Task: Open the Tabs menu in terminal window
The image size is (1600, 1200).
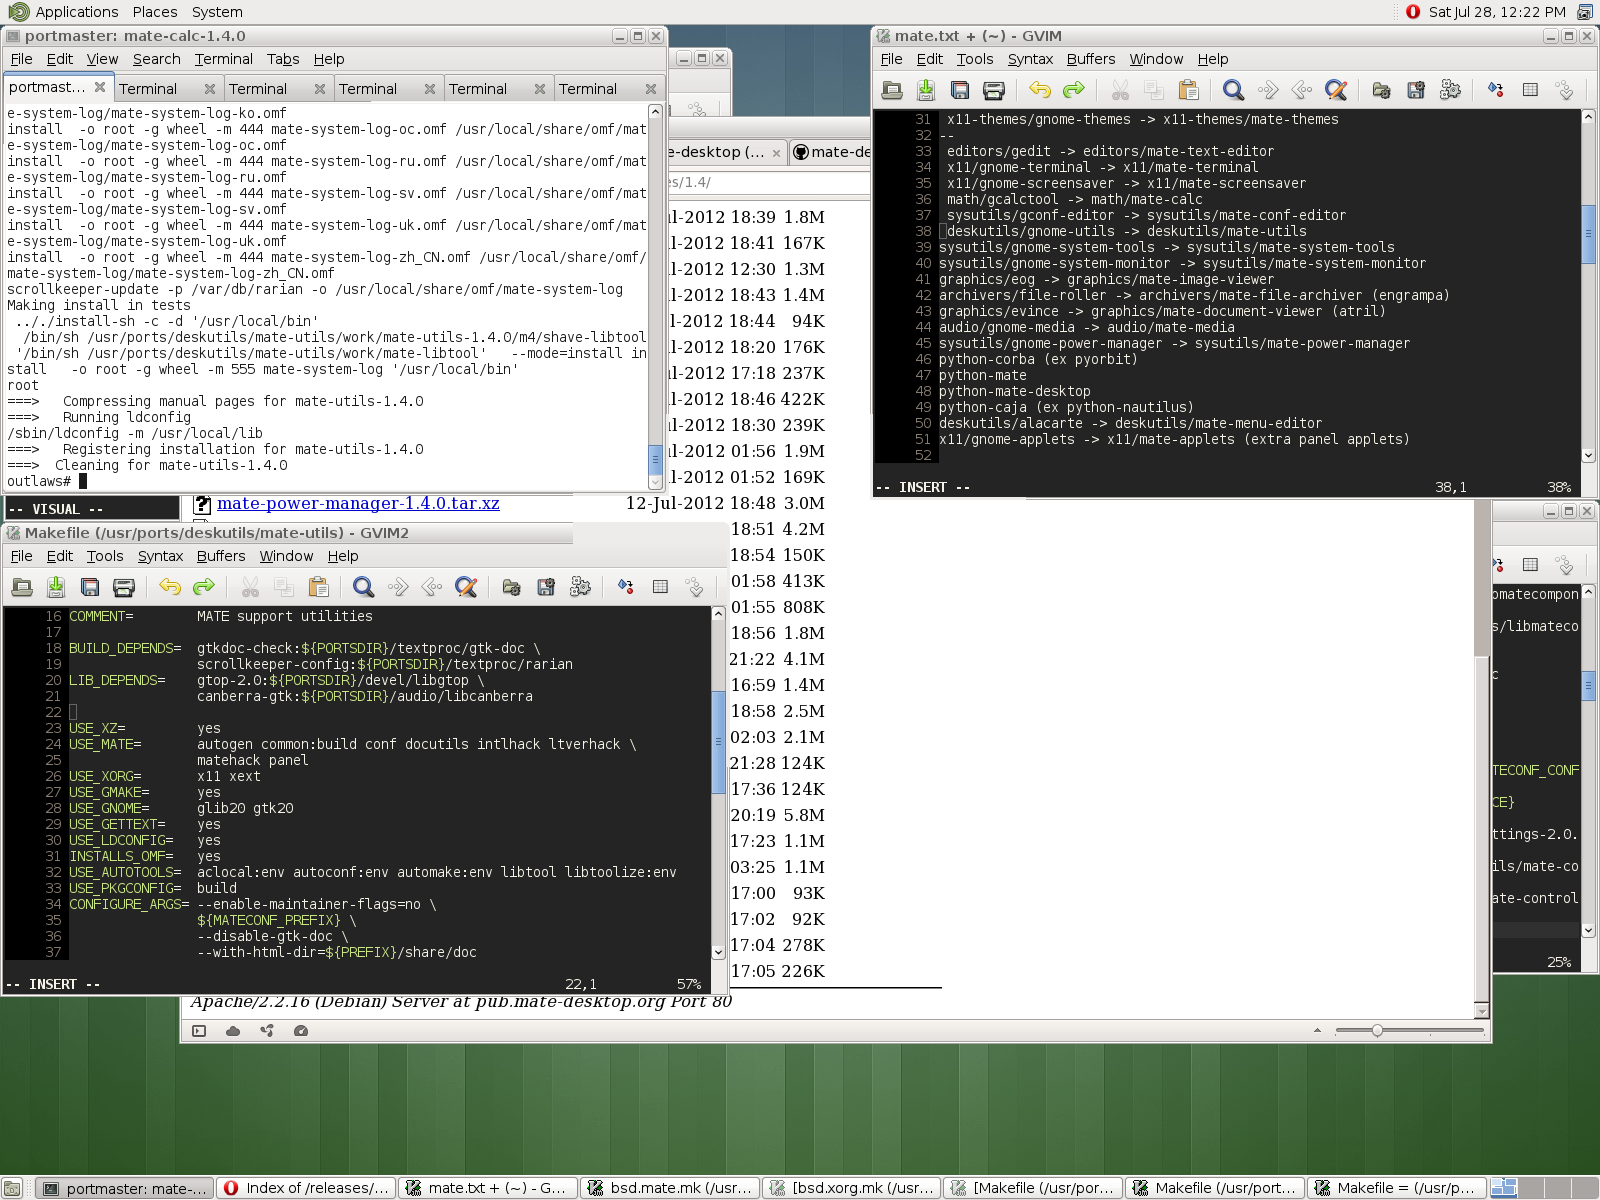Action: coord(283,59)
